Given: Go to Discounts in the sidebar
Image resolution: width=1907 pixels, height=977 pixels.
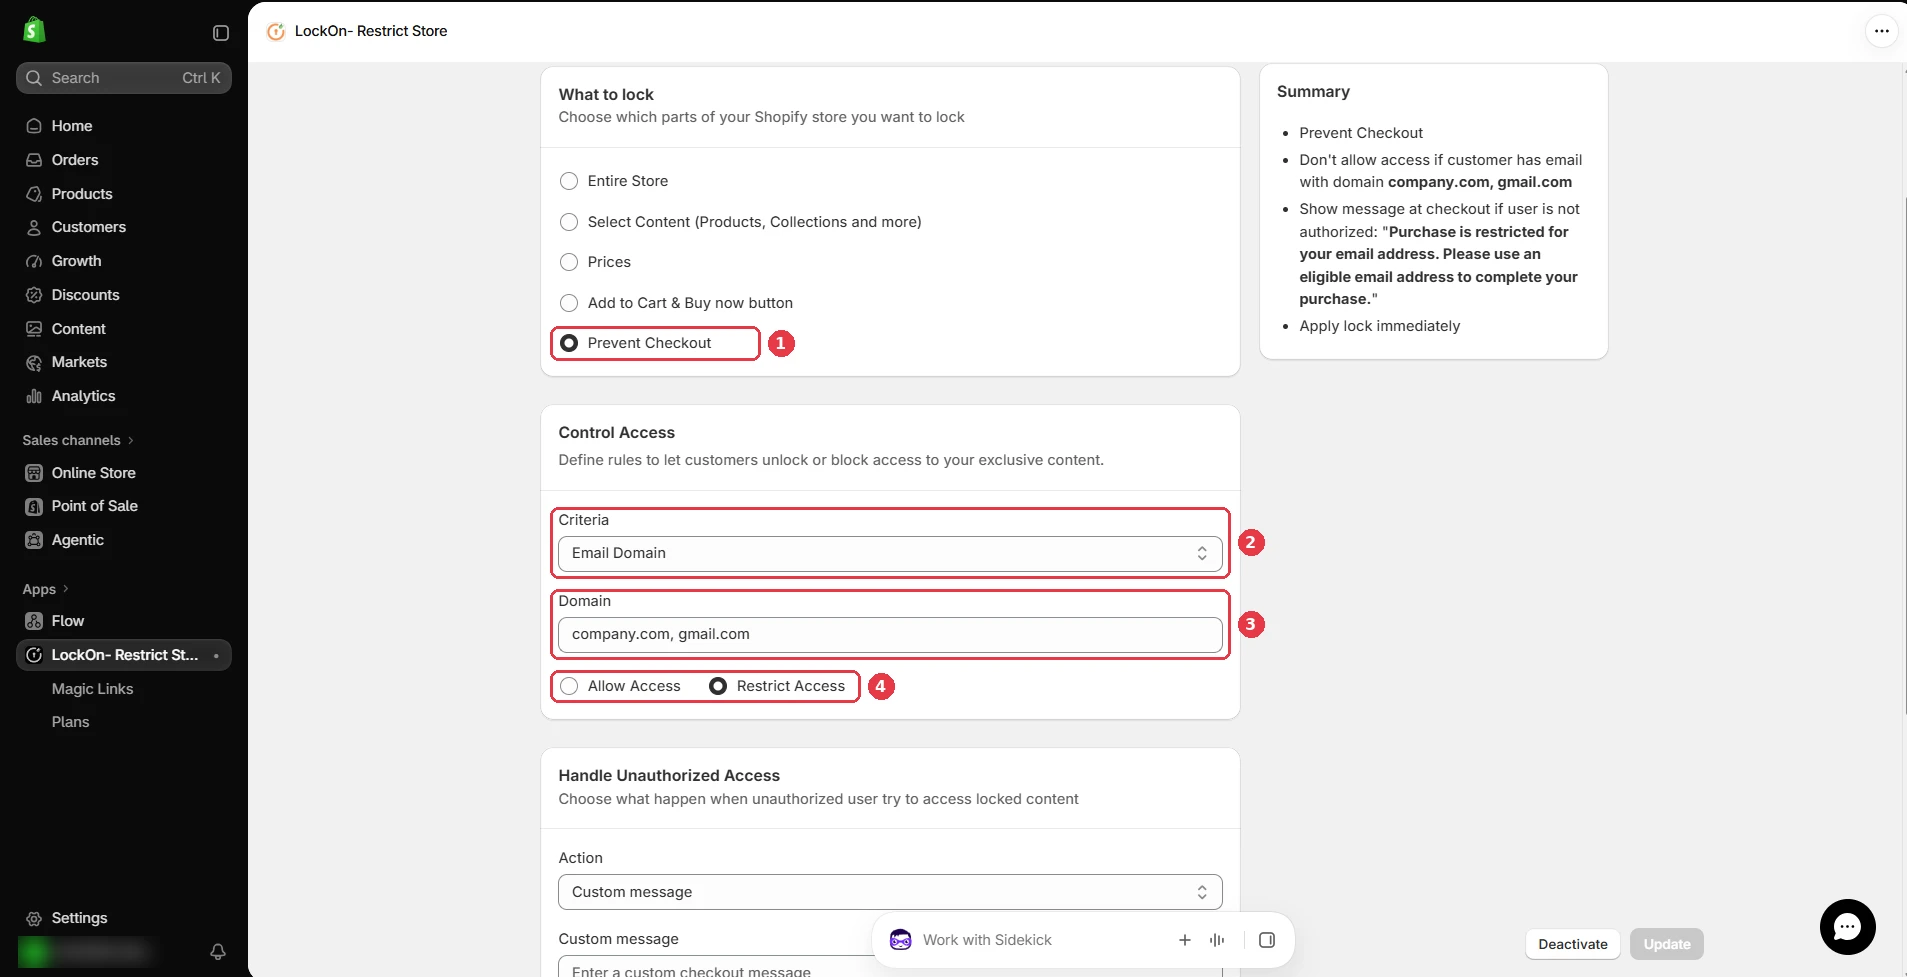Looking at the screenshot, I should 124,295.
